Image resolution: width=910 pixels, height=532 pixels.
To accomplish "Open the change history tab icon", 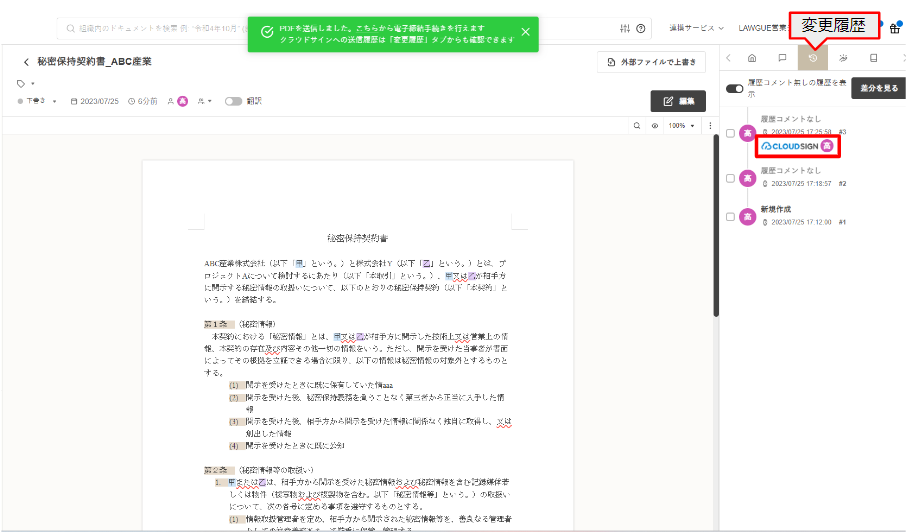I will click(x=812, y=59).
